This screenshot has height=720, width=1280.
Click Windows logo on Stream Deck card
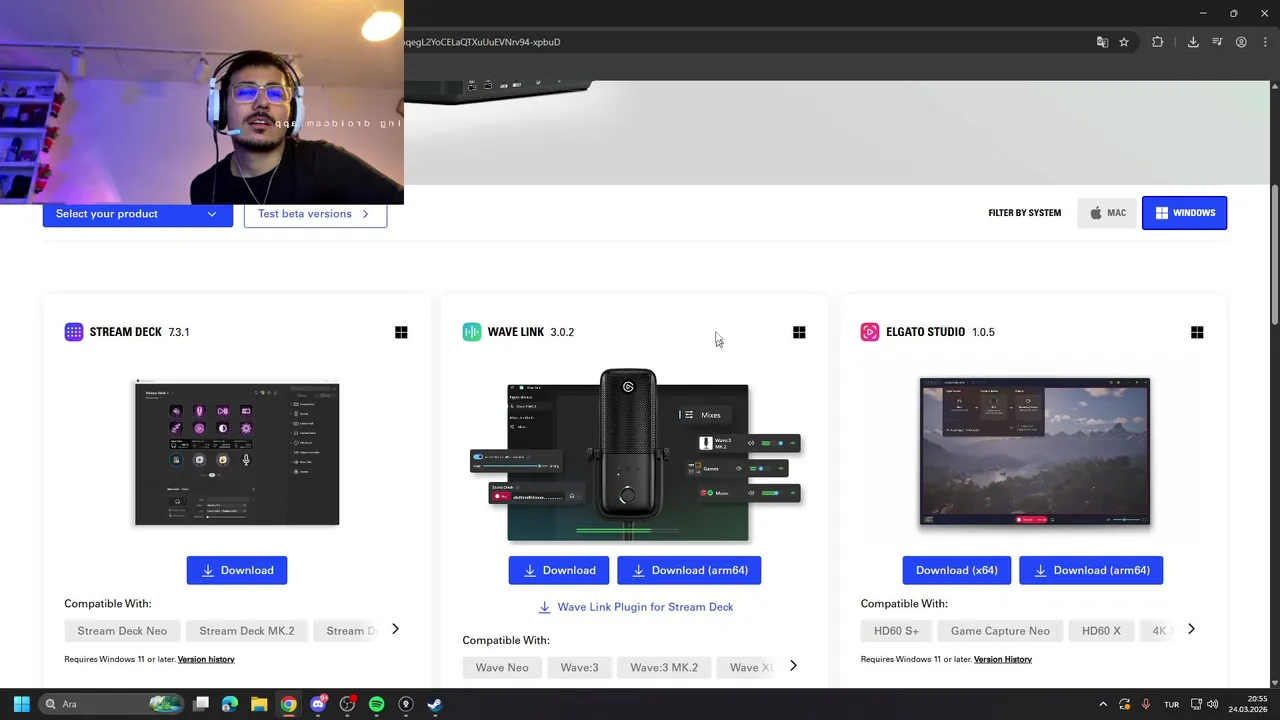401,332
